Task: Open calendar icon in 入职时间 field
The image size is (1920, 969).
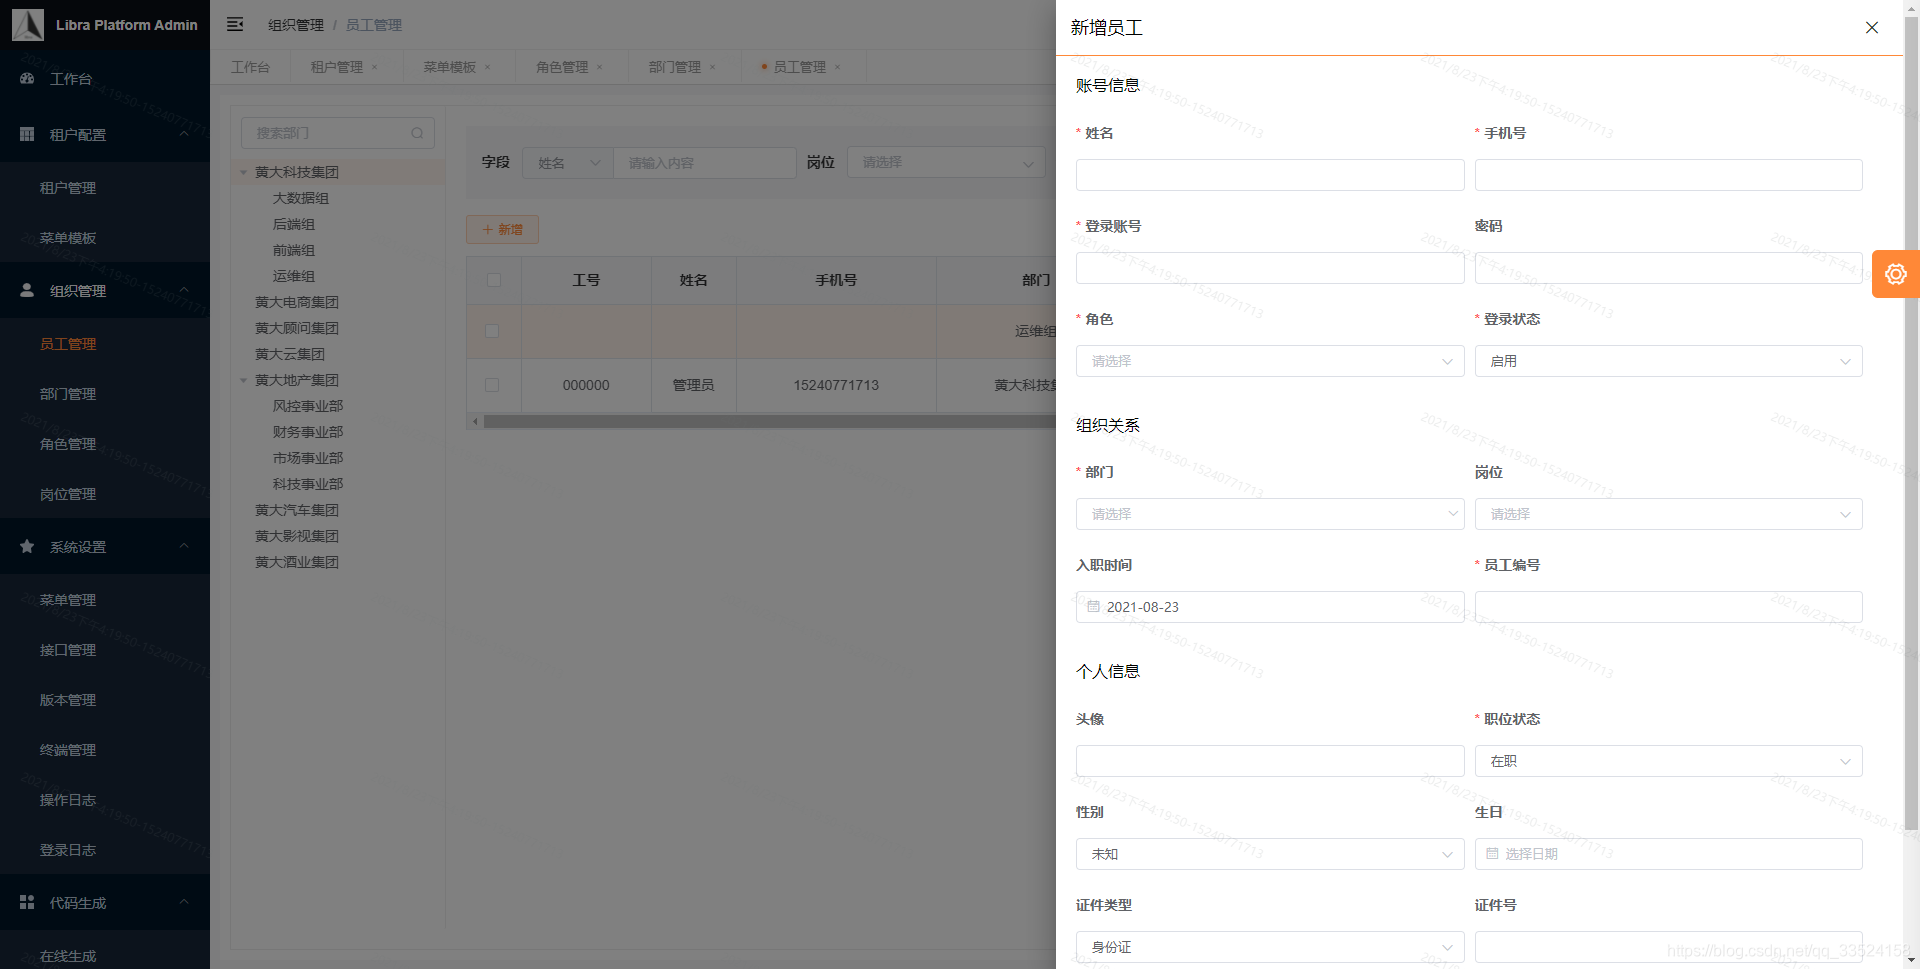Action: (x=1093, y=606)
